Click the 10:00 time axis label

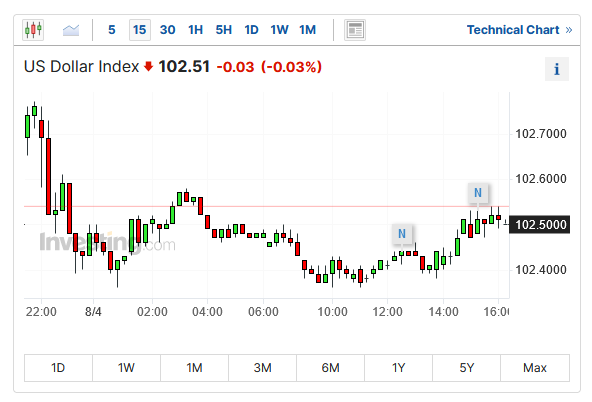coord(332,312)
